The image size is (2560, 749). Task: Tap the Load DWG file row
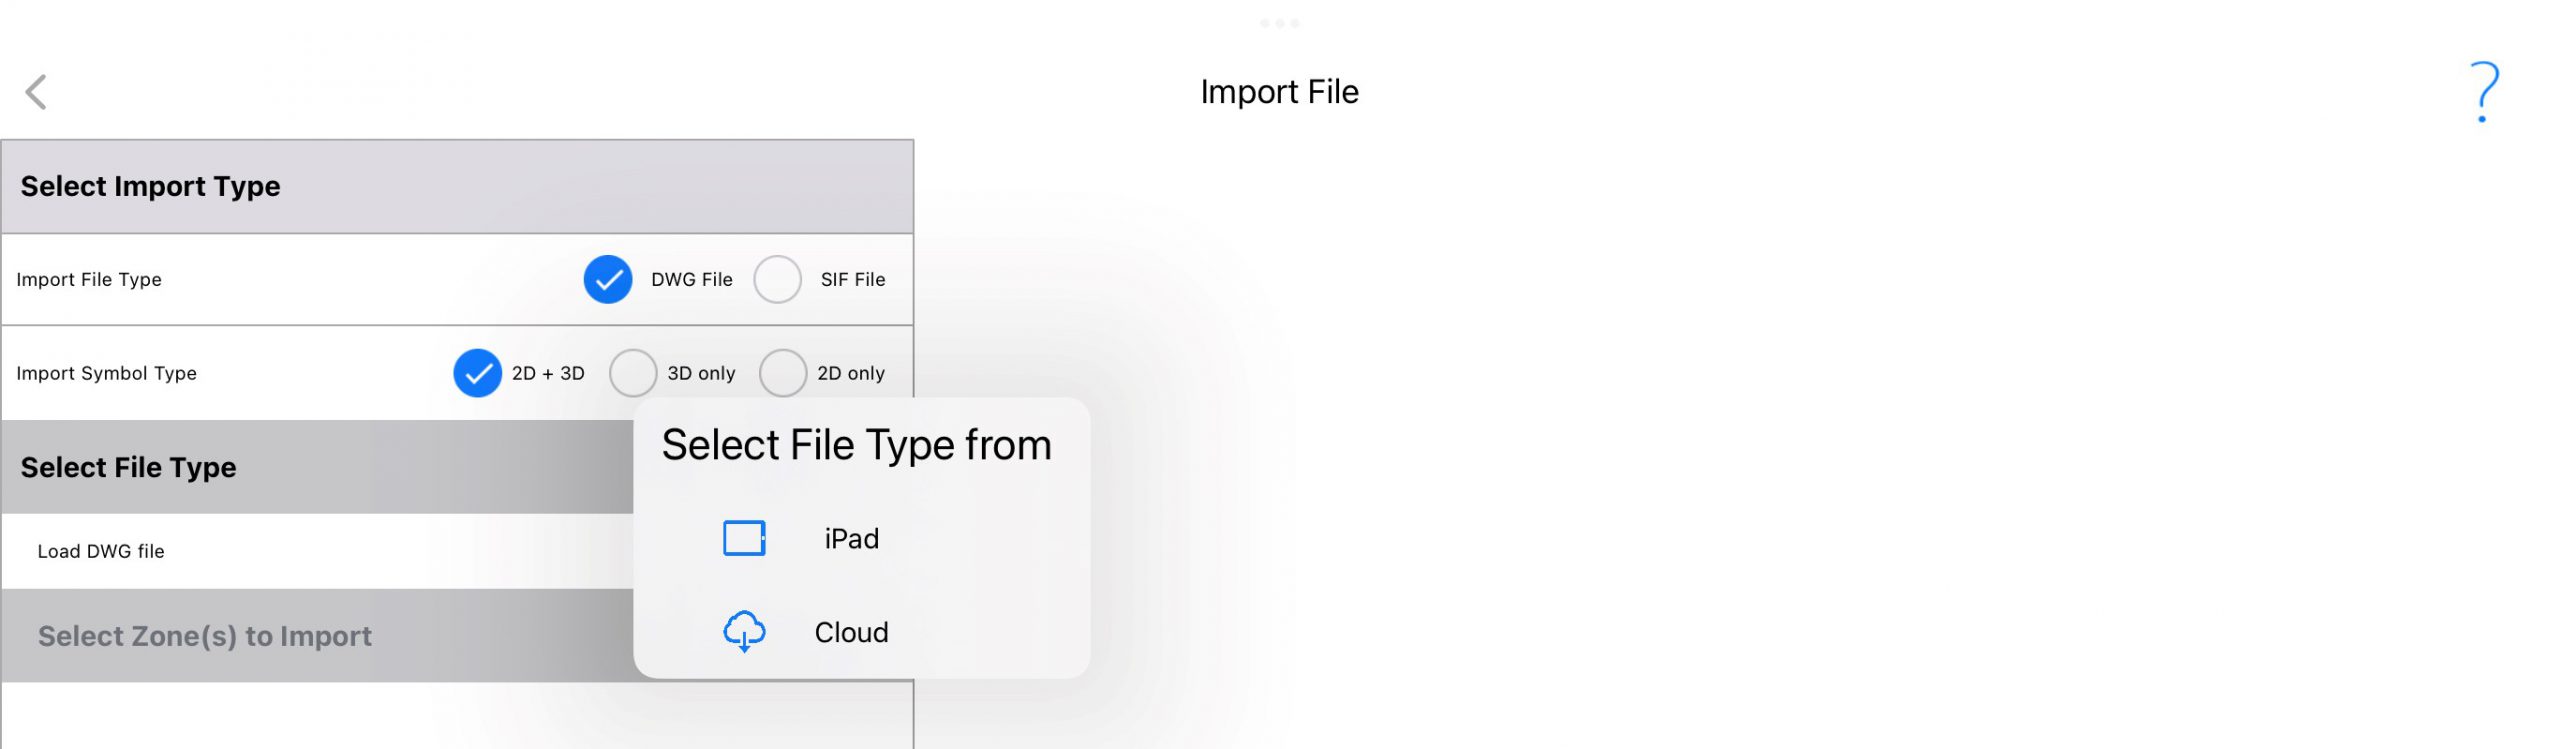pyautogui.click(x=317, y=551)
